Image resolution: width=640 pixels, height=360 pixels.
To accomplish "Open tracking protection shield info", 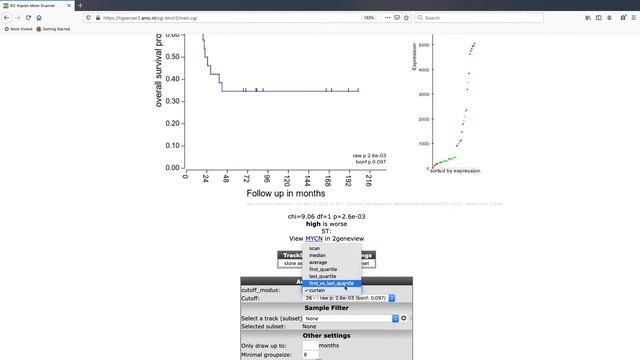I will pyautogui.click(x=89, y=18).
